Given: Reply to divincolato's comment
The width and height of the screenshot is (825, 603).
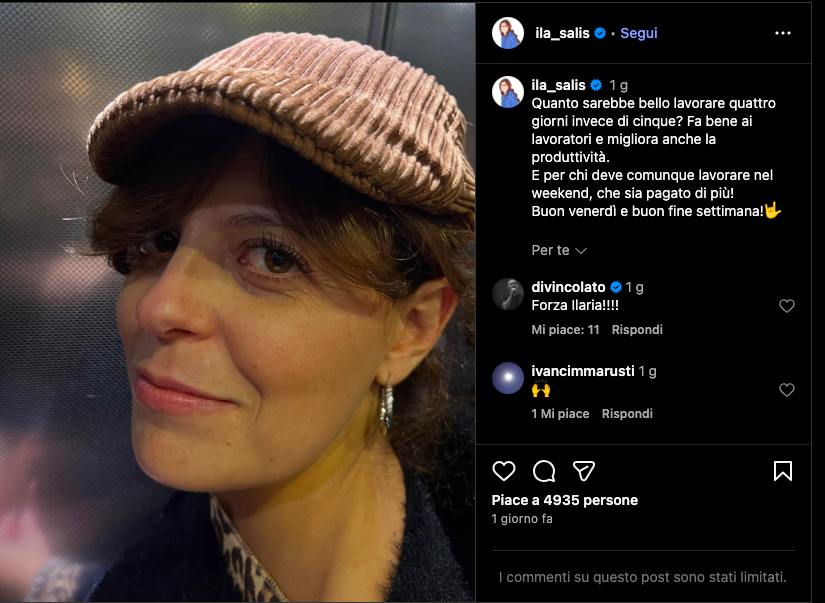Looking at the screenshot, I should pos(637,330).
